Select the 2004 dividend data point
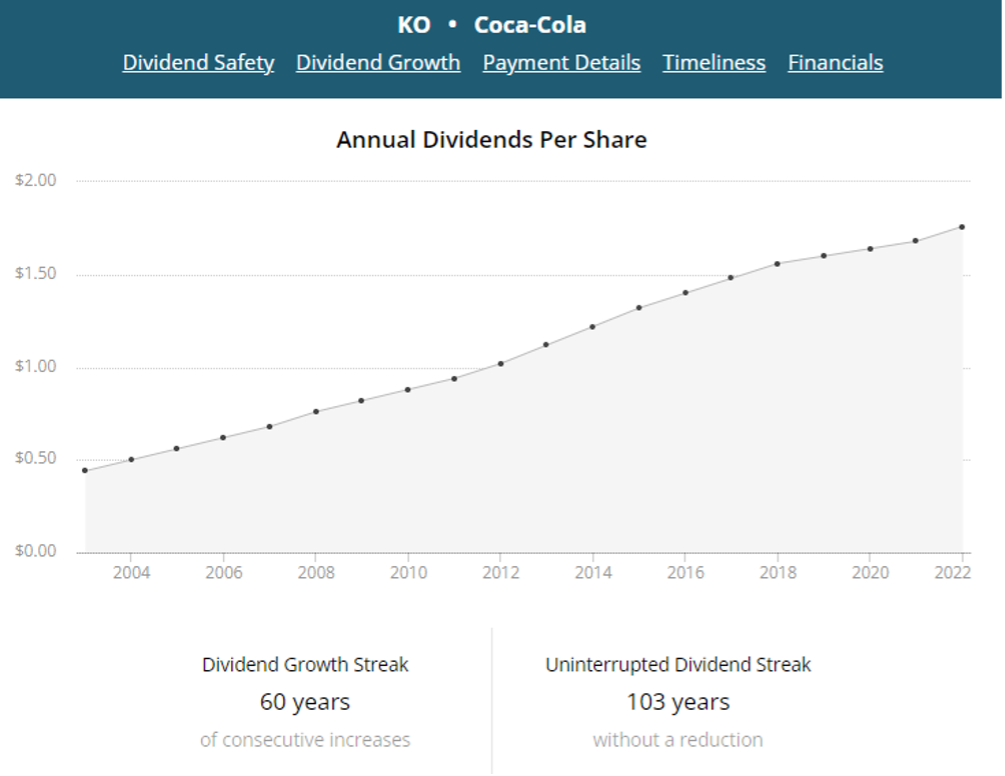 [x=131, y=459]
